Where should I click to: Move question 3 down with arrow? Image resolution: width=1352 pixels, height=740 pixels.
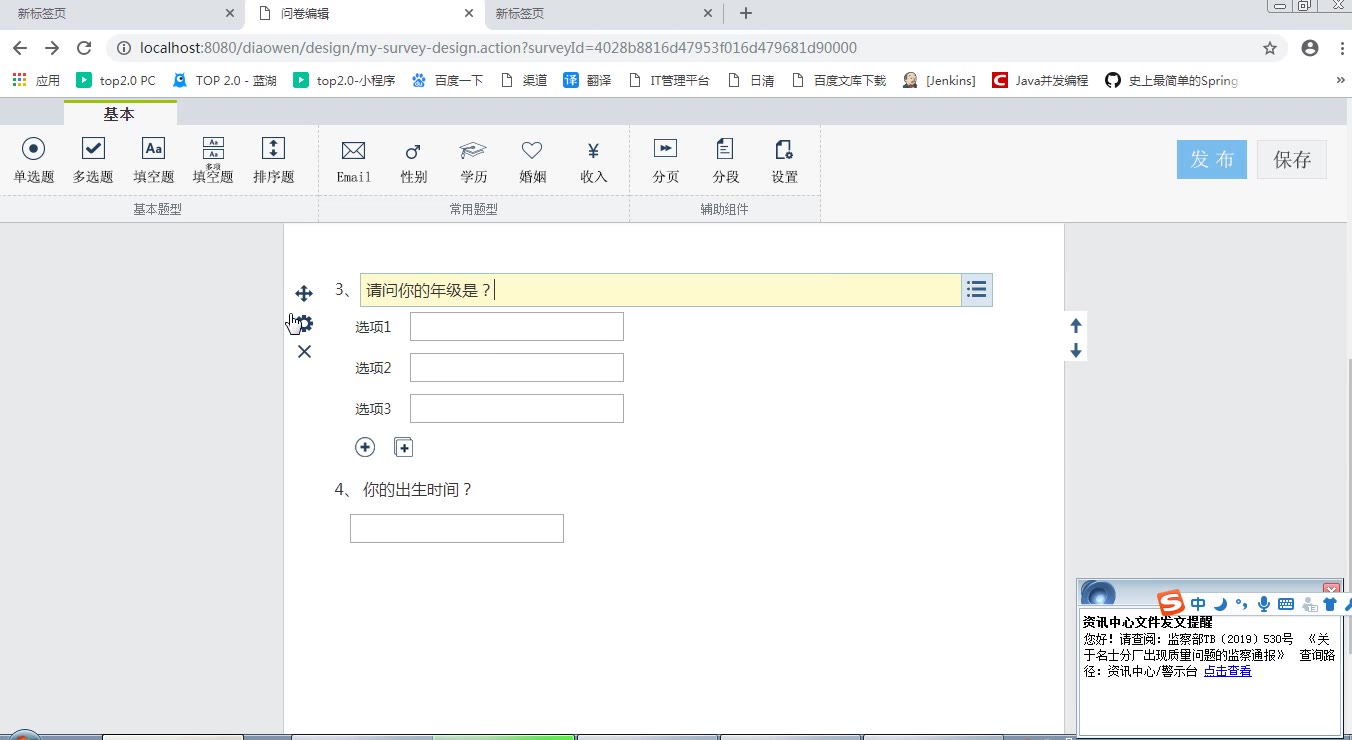click(x=1076, y=351)
